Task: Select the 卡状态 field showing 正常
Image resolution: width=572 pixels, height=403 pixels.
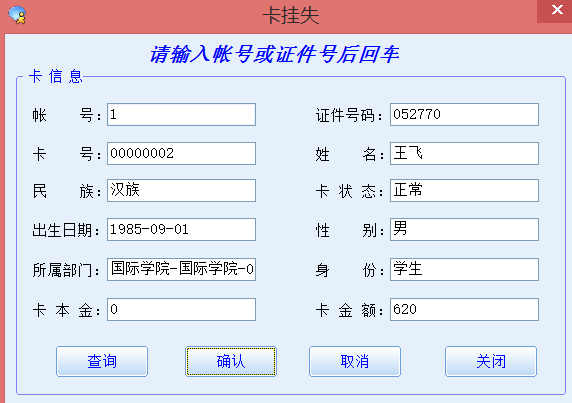Action: point(464,190)
